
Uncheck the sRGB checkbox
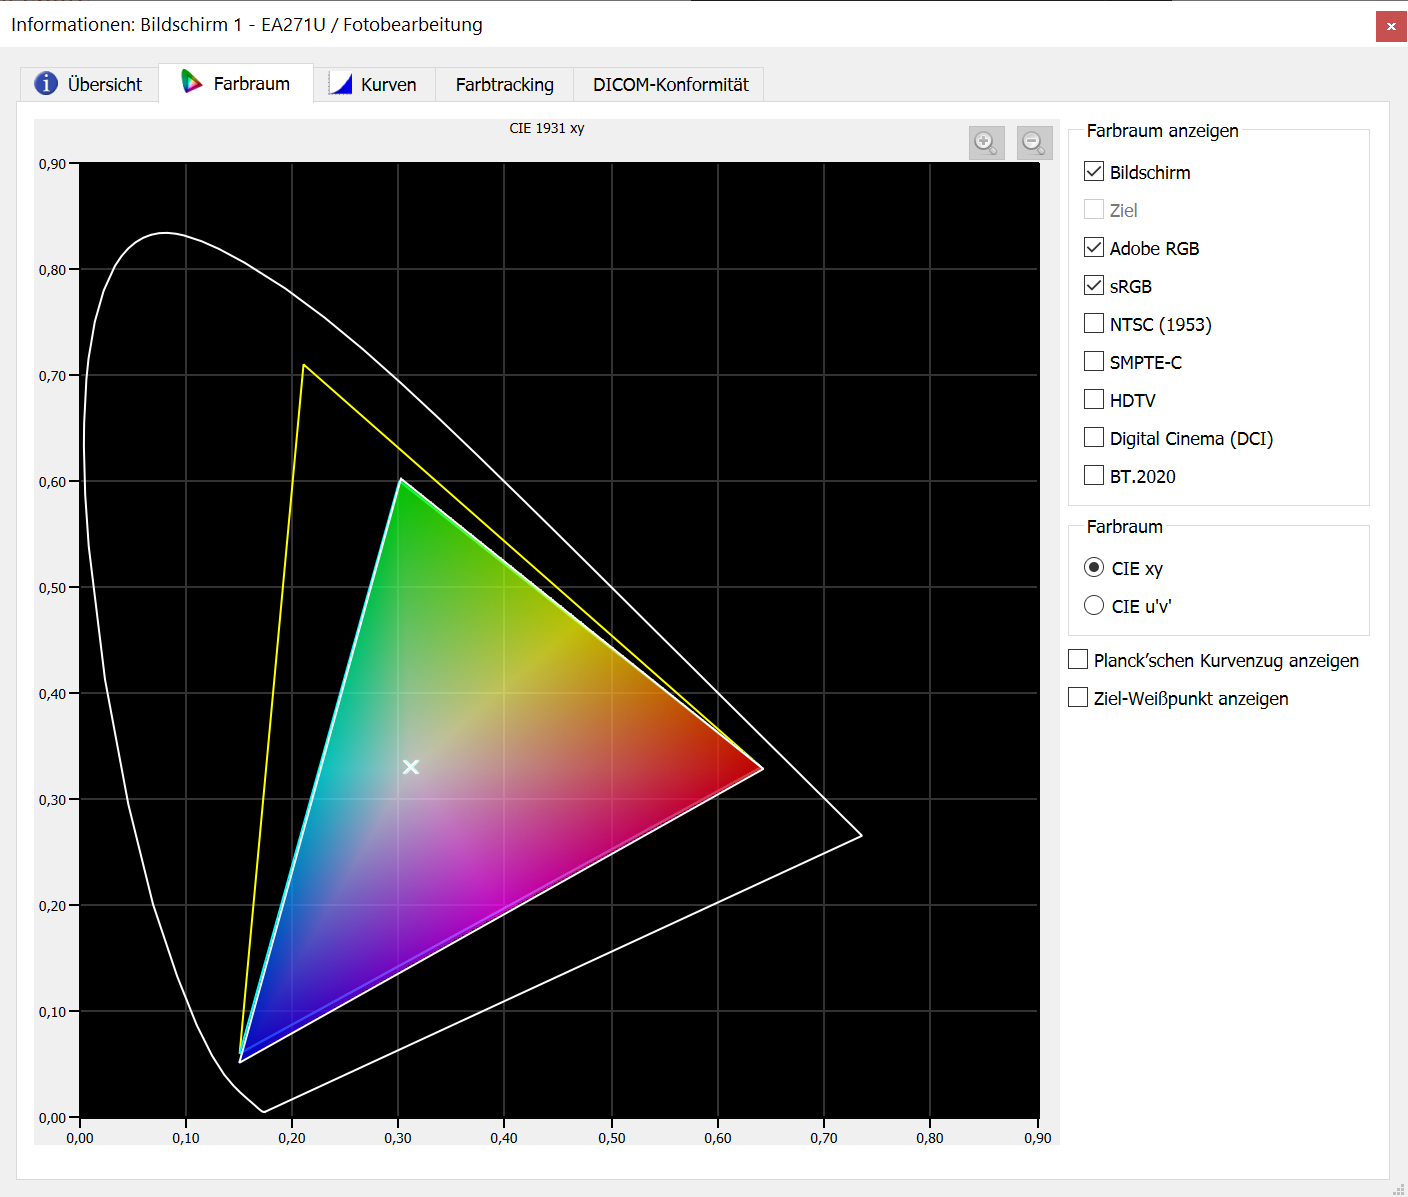coord(1094,286)
